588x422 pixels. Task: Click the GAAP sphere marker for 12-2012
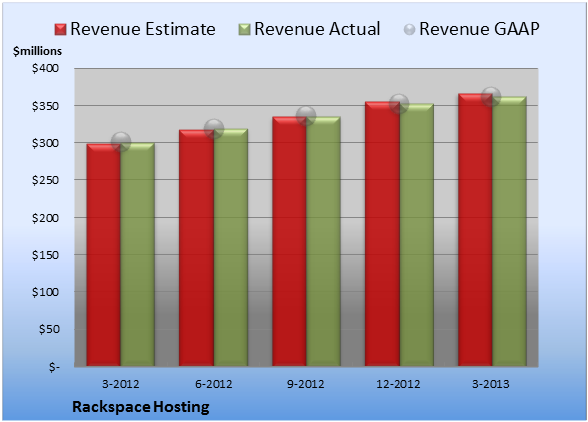399,104
